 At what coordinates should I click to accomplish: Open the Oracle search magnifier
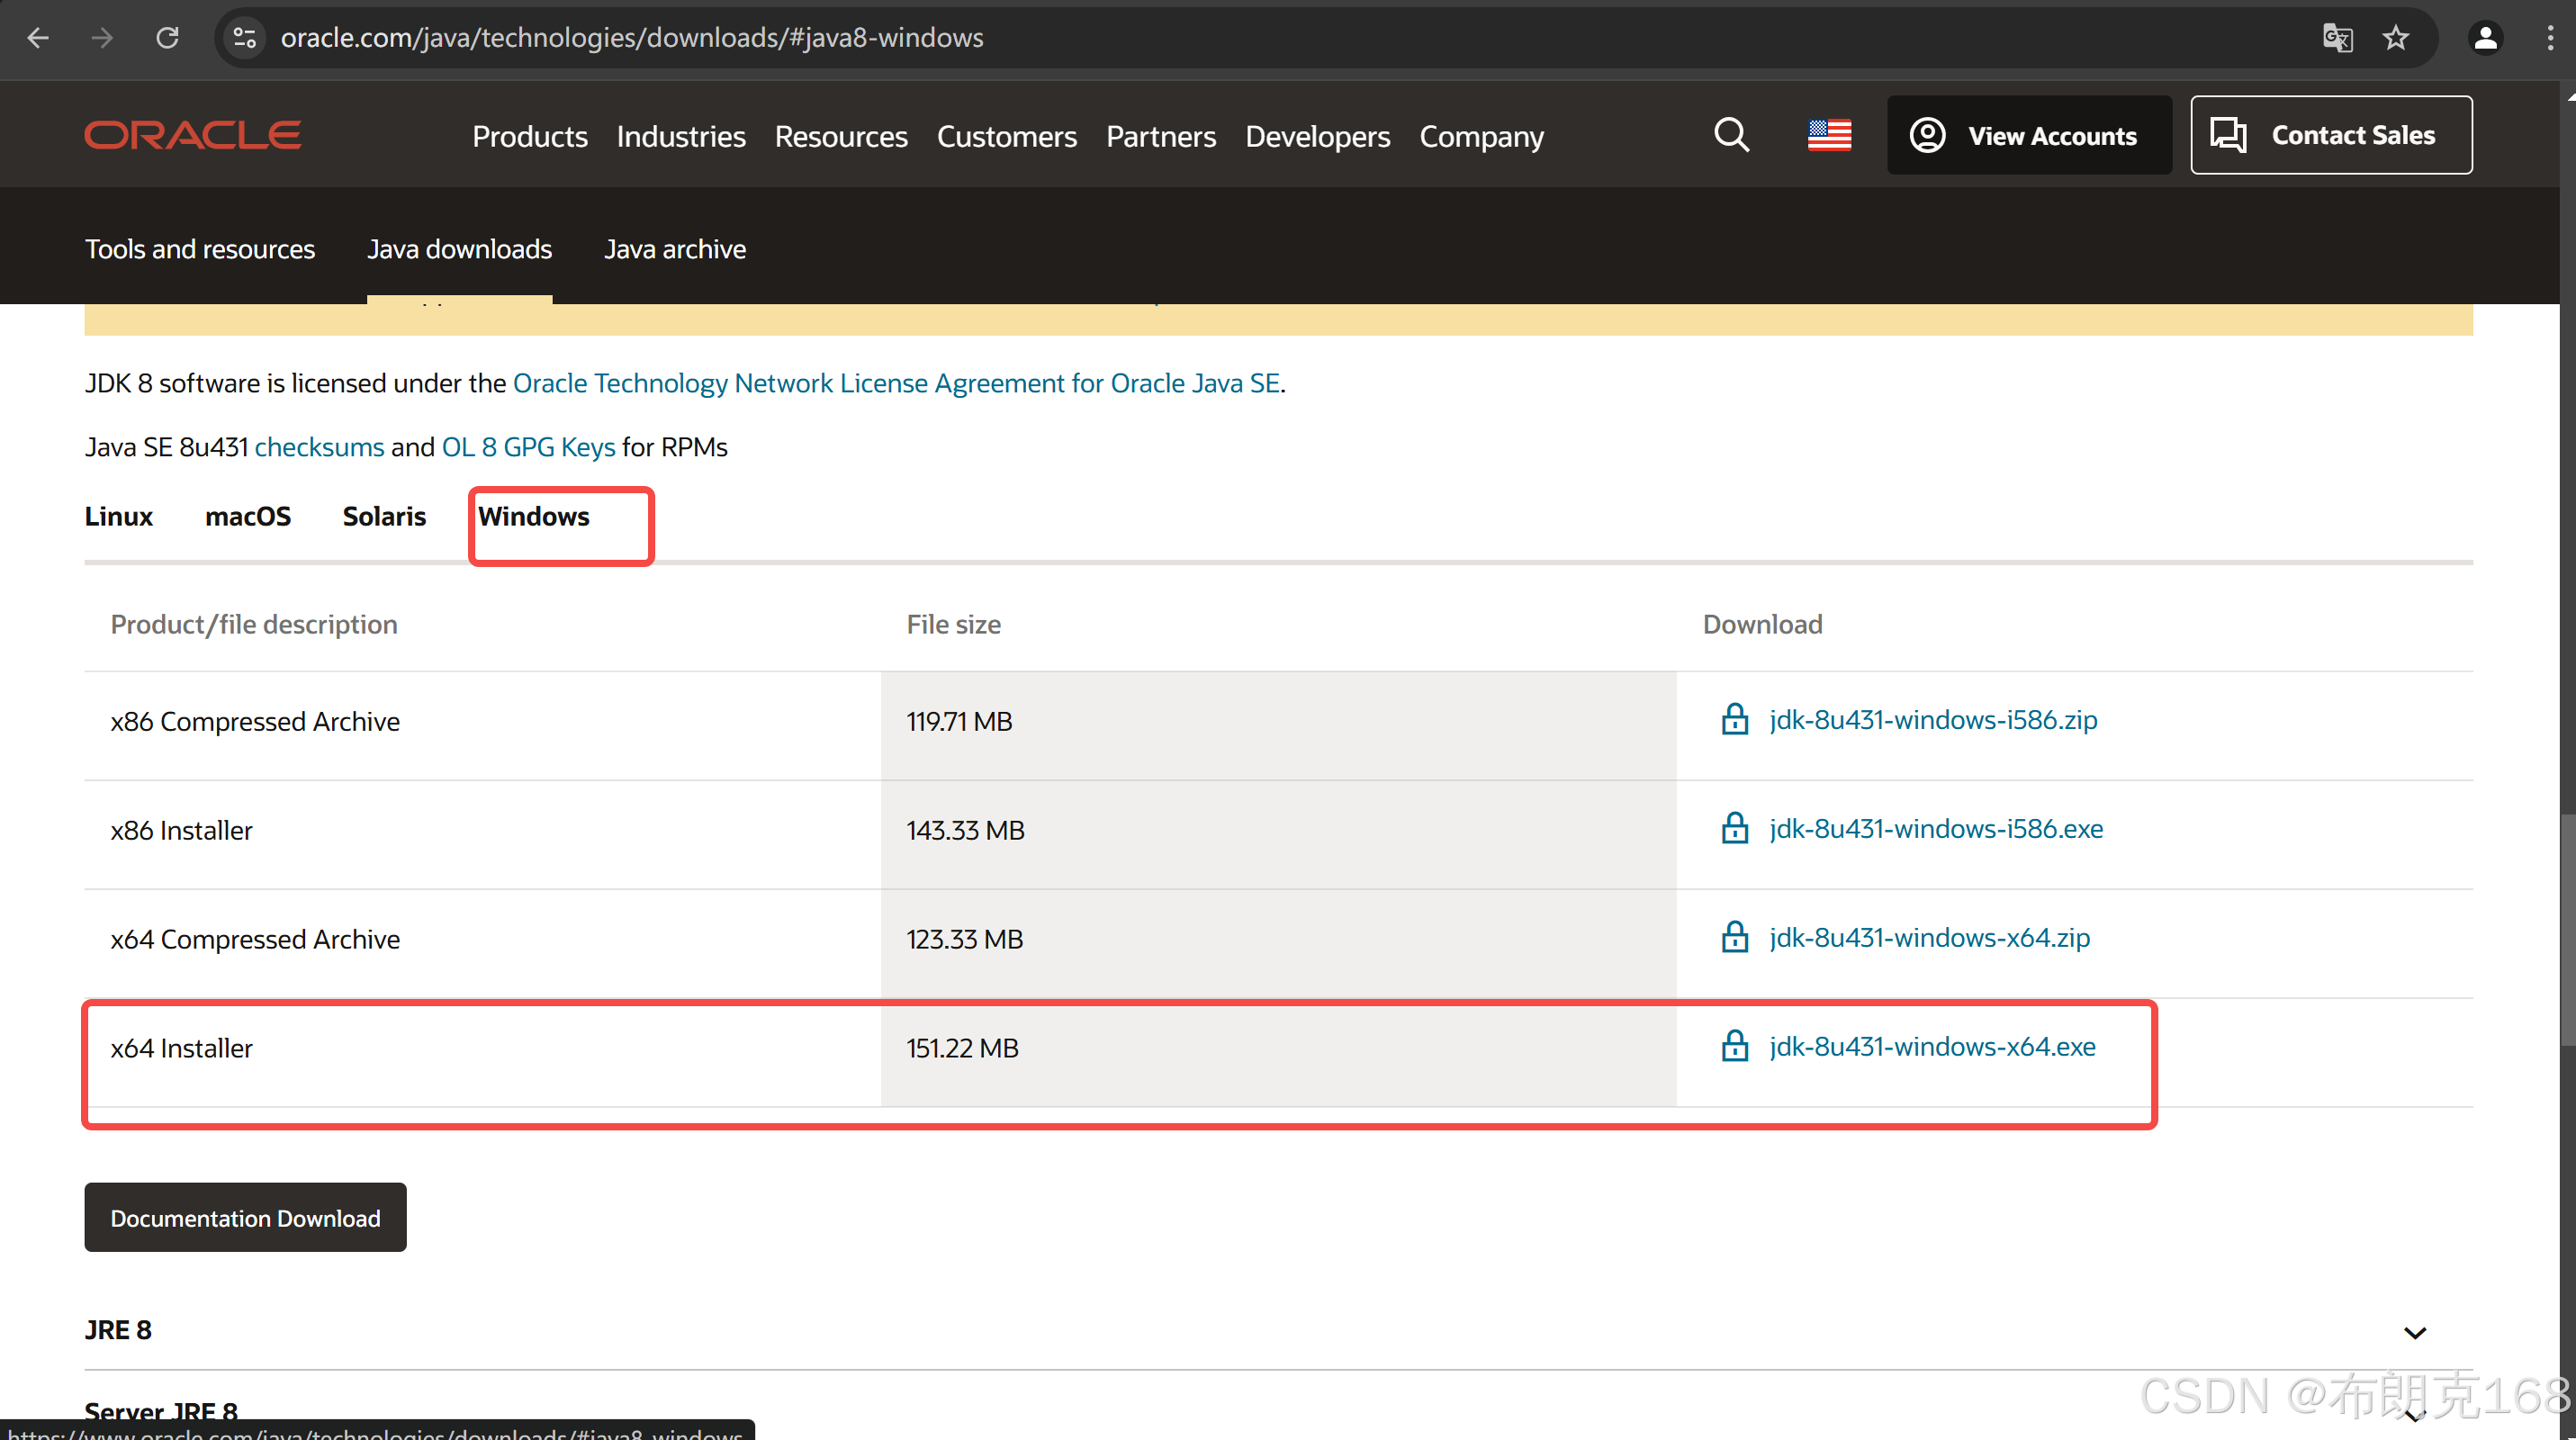pos(1731,135)
